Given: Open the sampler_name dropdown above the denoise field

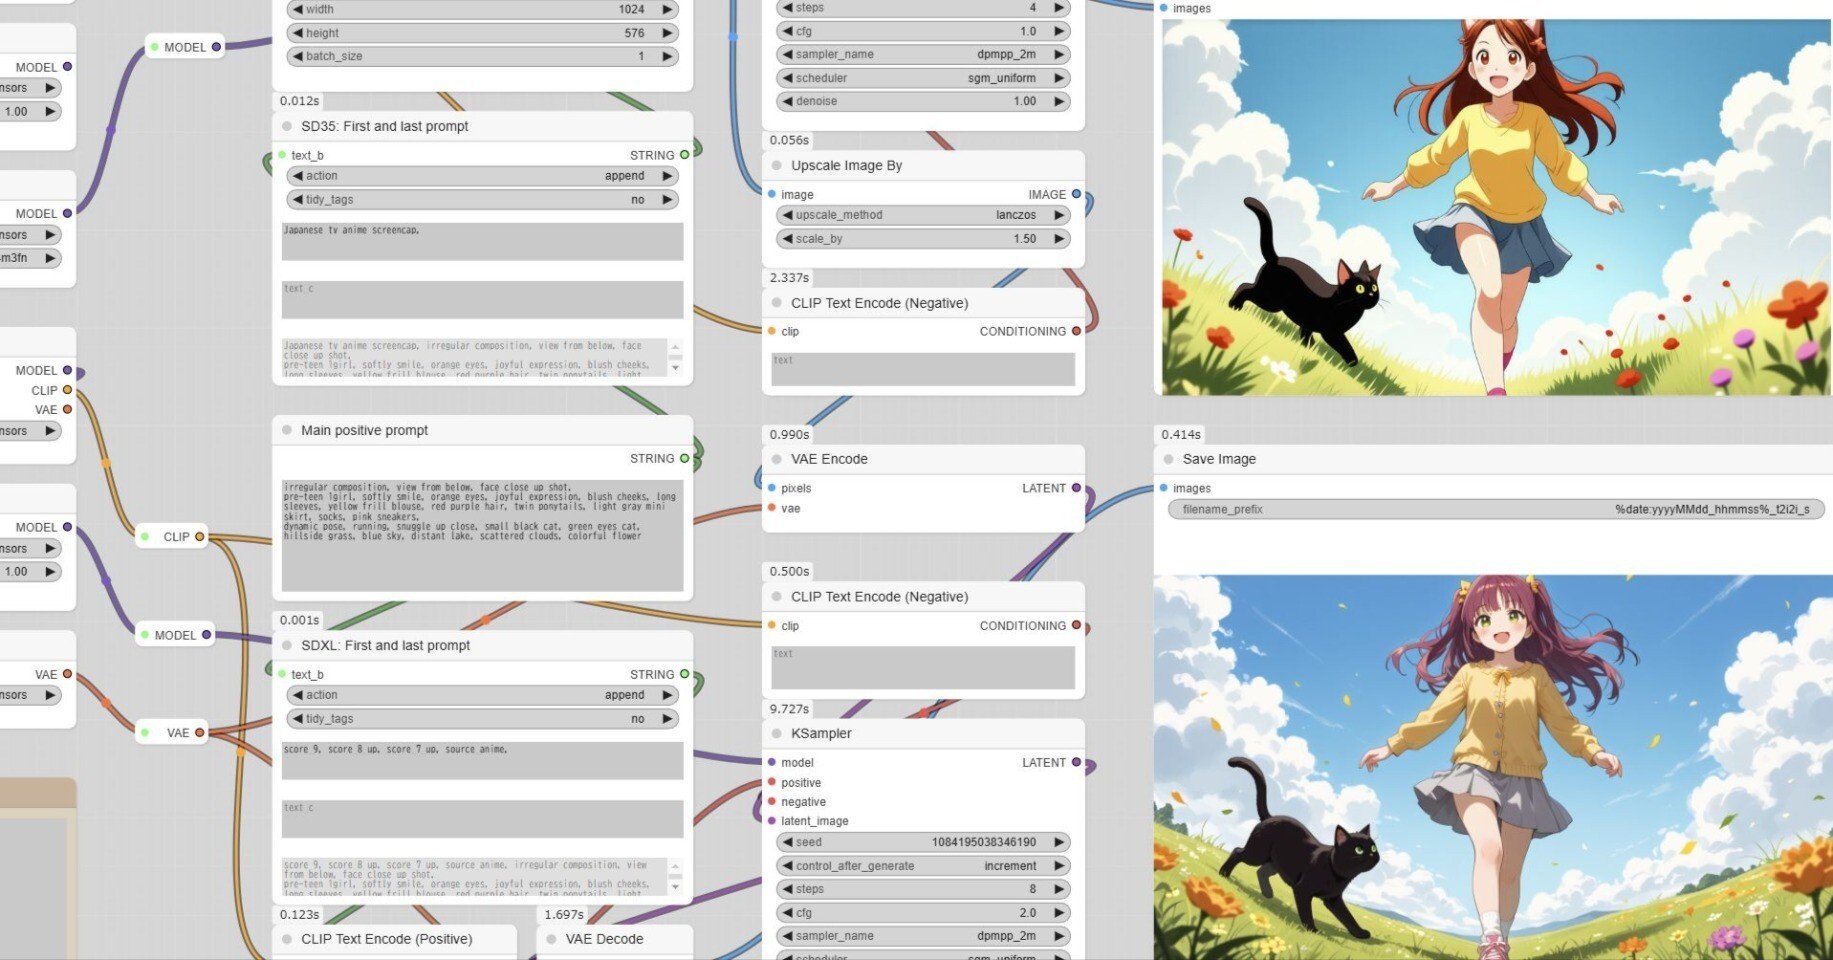Looking at the screenshot, I should click(x=923, y=54).
